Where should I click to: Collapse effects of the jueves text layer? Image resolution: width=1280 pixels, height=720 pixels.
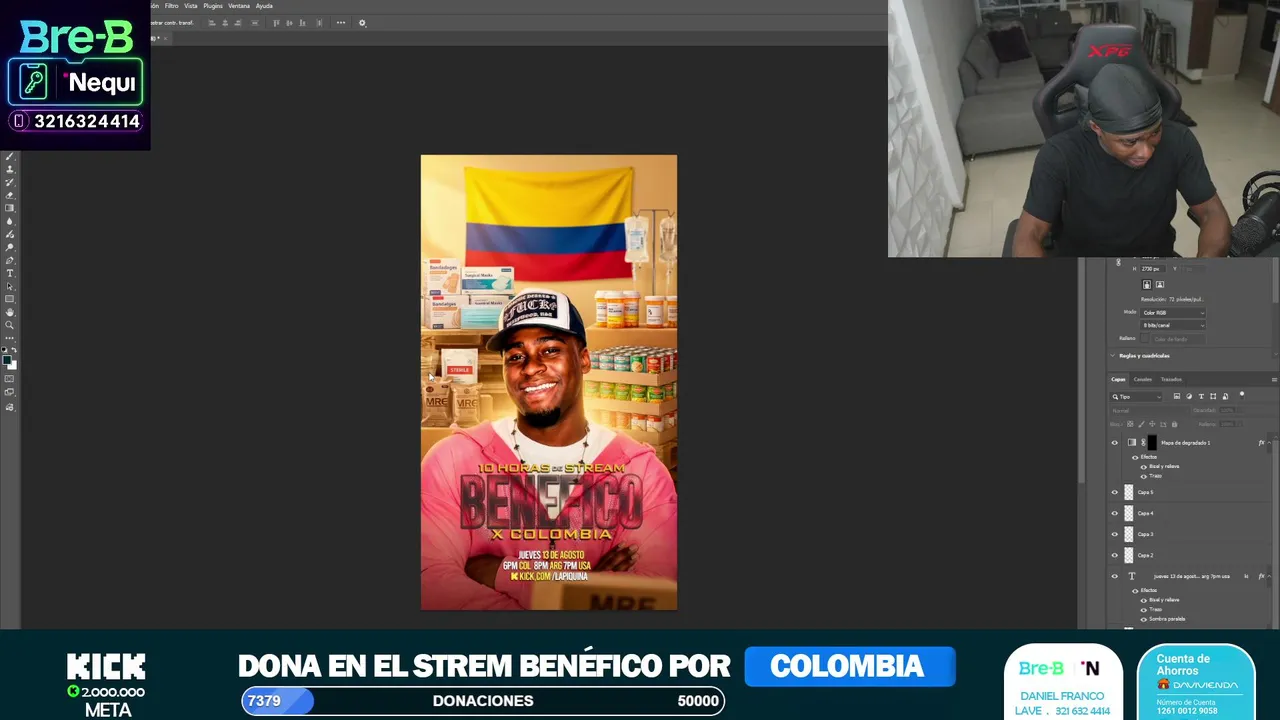click(x=1270, y=576)
